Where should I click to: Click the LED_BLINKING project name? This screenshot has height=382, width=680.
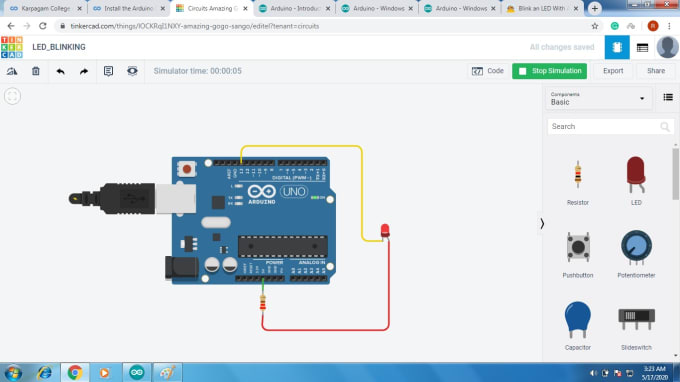[59, 47]
